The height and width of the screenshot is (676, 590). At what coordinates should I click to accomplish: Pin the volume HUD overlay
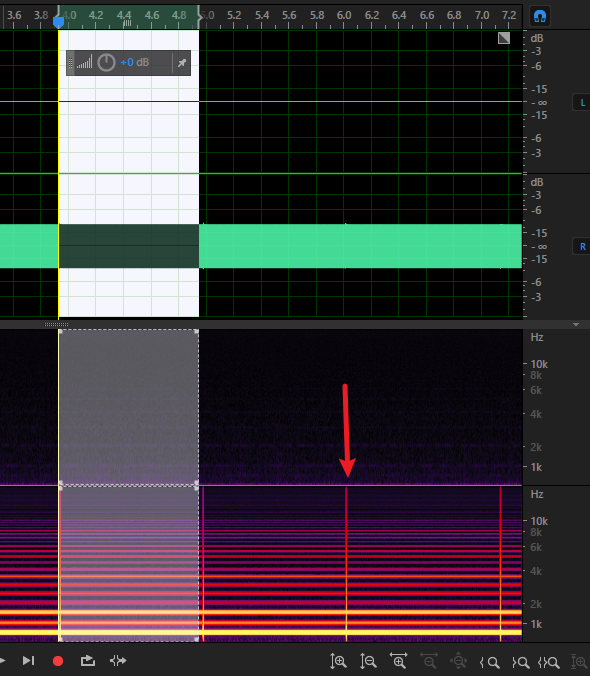click(x=182, y=63)
